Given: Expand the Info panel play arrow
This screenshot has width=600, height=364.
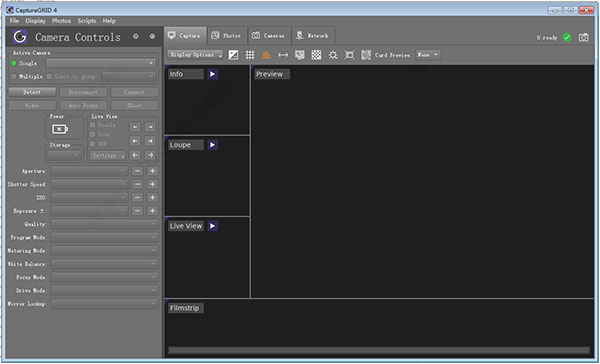Looking at the screenshot, I should (212, 74).
